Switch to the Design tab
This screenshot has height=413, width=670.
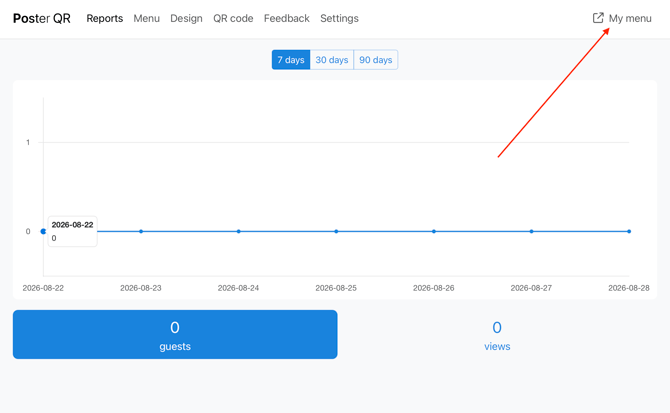(x=186, y=18)
